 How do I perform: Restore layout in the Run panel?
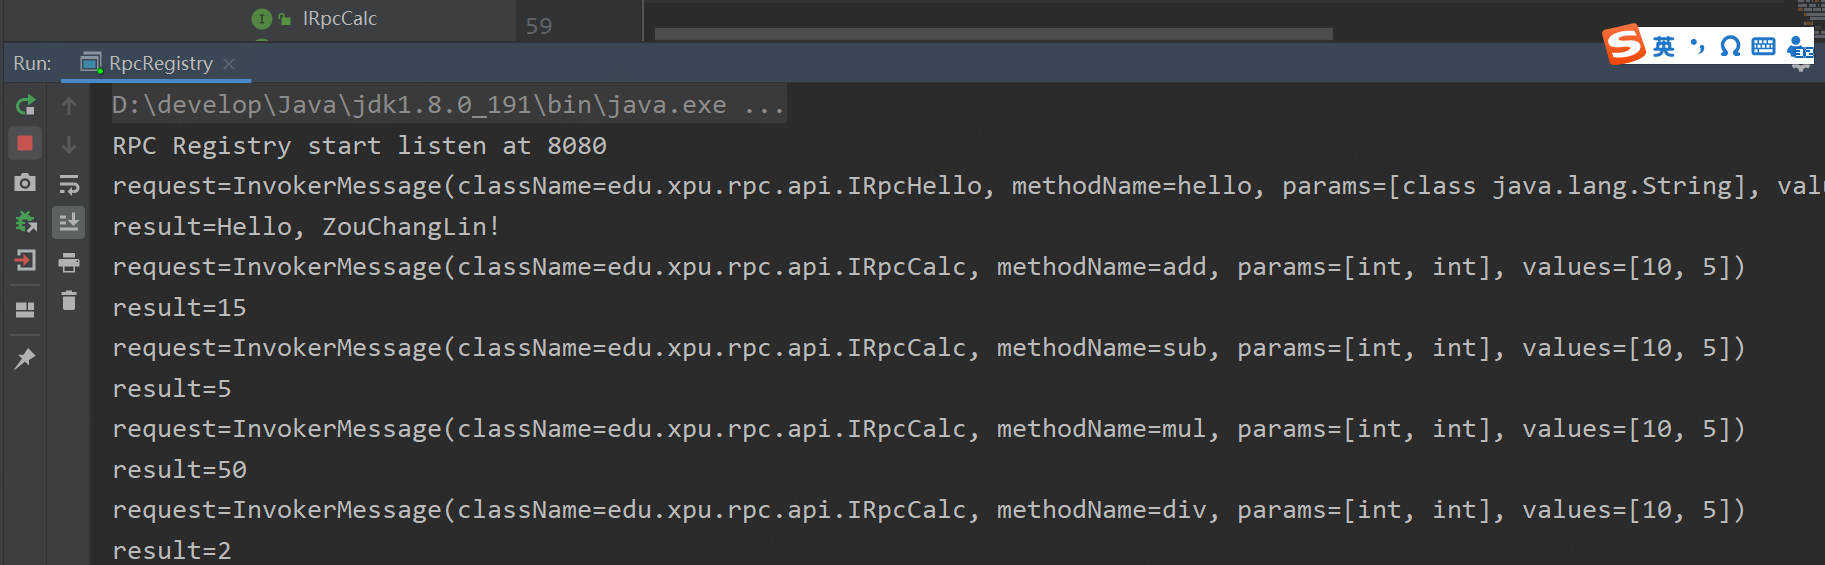point(25,309)
